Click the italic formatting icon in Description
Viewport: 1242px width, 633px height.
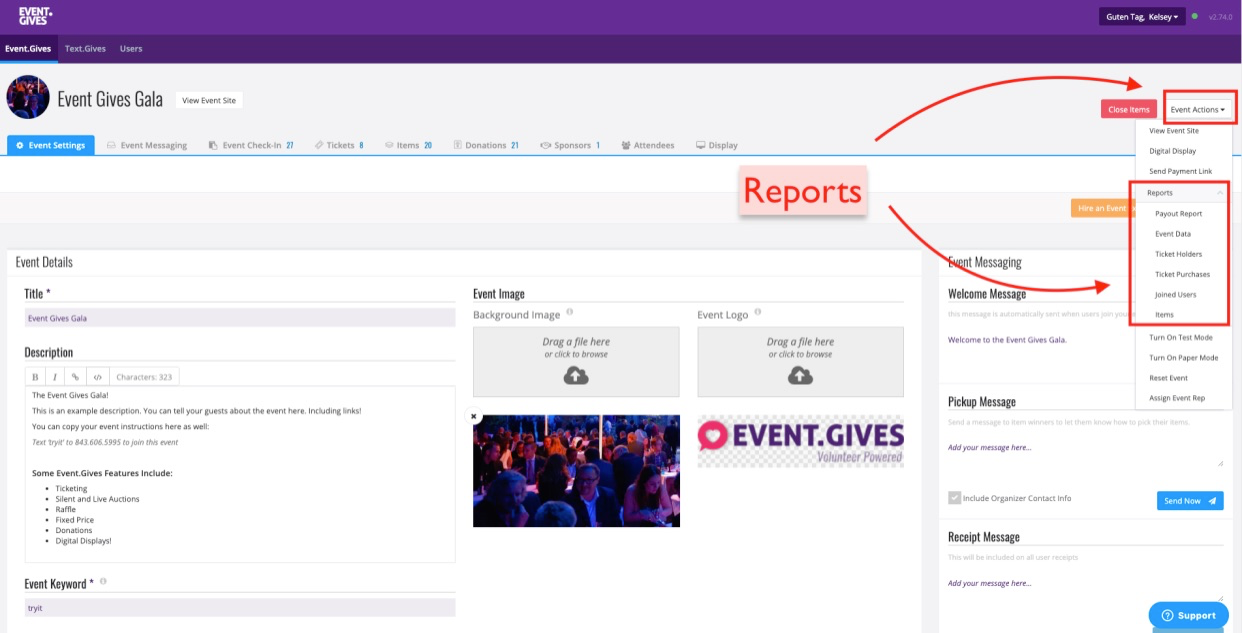(55, 377)
